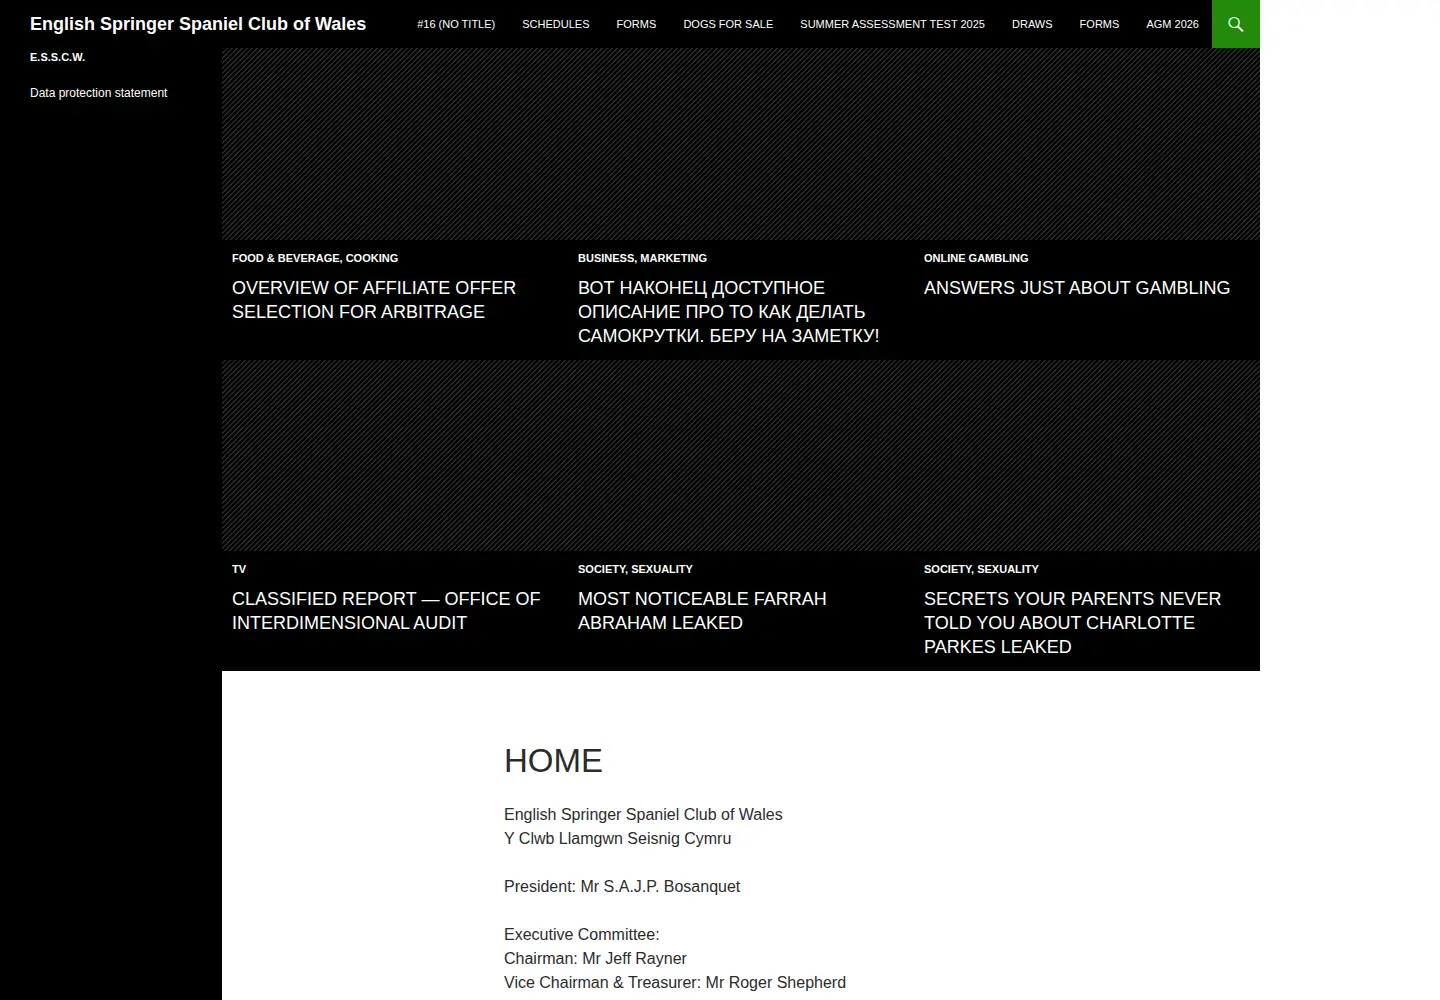Open the #16 (NO TITLE) menu item
This screenshot has height=1000, width=1440.
[x=456, y=24]
